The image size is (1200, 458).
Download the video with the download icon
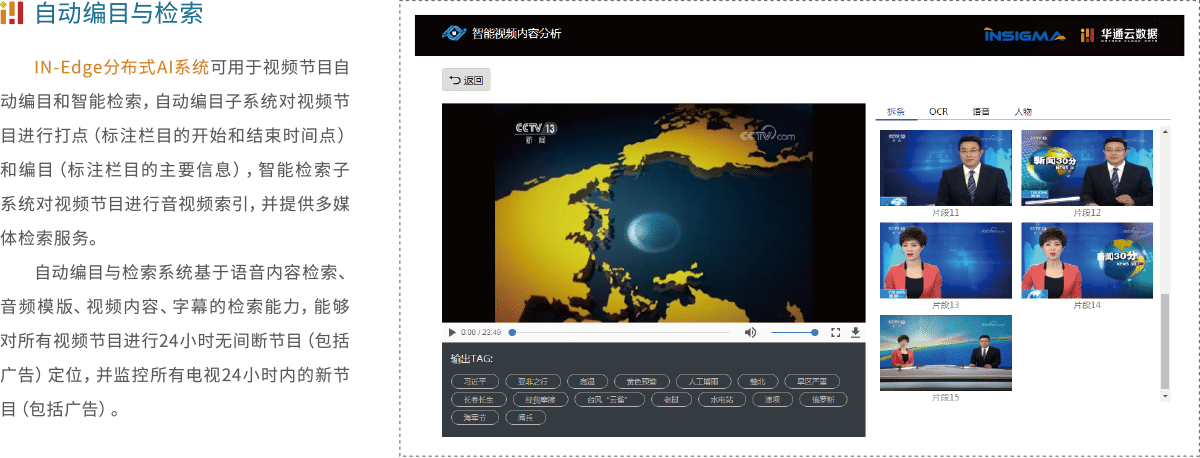pyautogui.click(x=855, y=332)
